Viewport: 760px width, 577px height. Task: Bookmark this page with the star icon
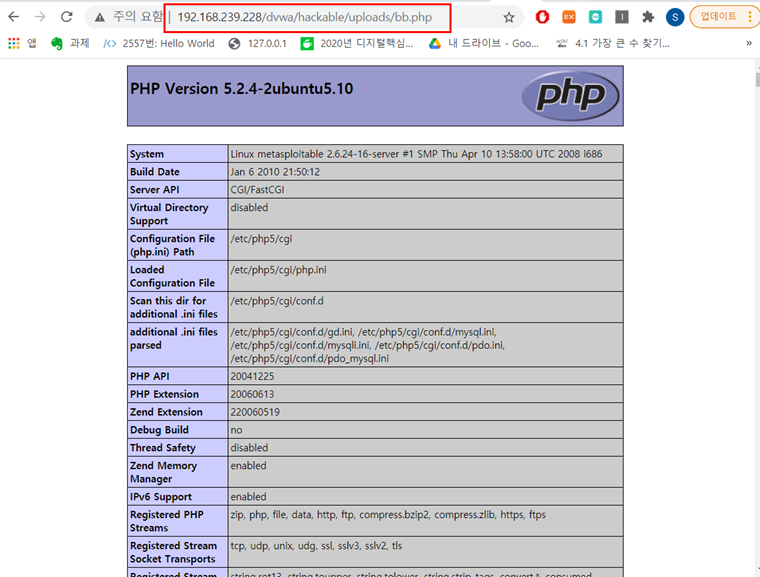[508, 17]
